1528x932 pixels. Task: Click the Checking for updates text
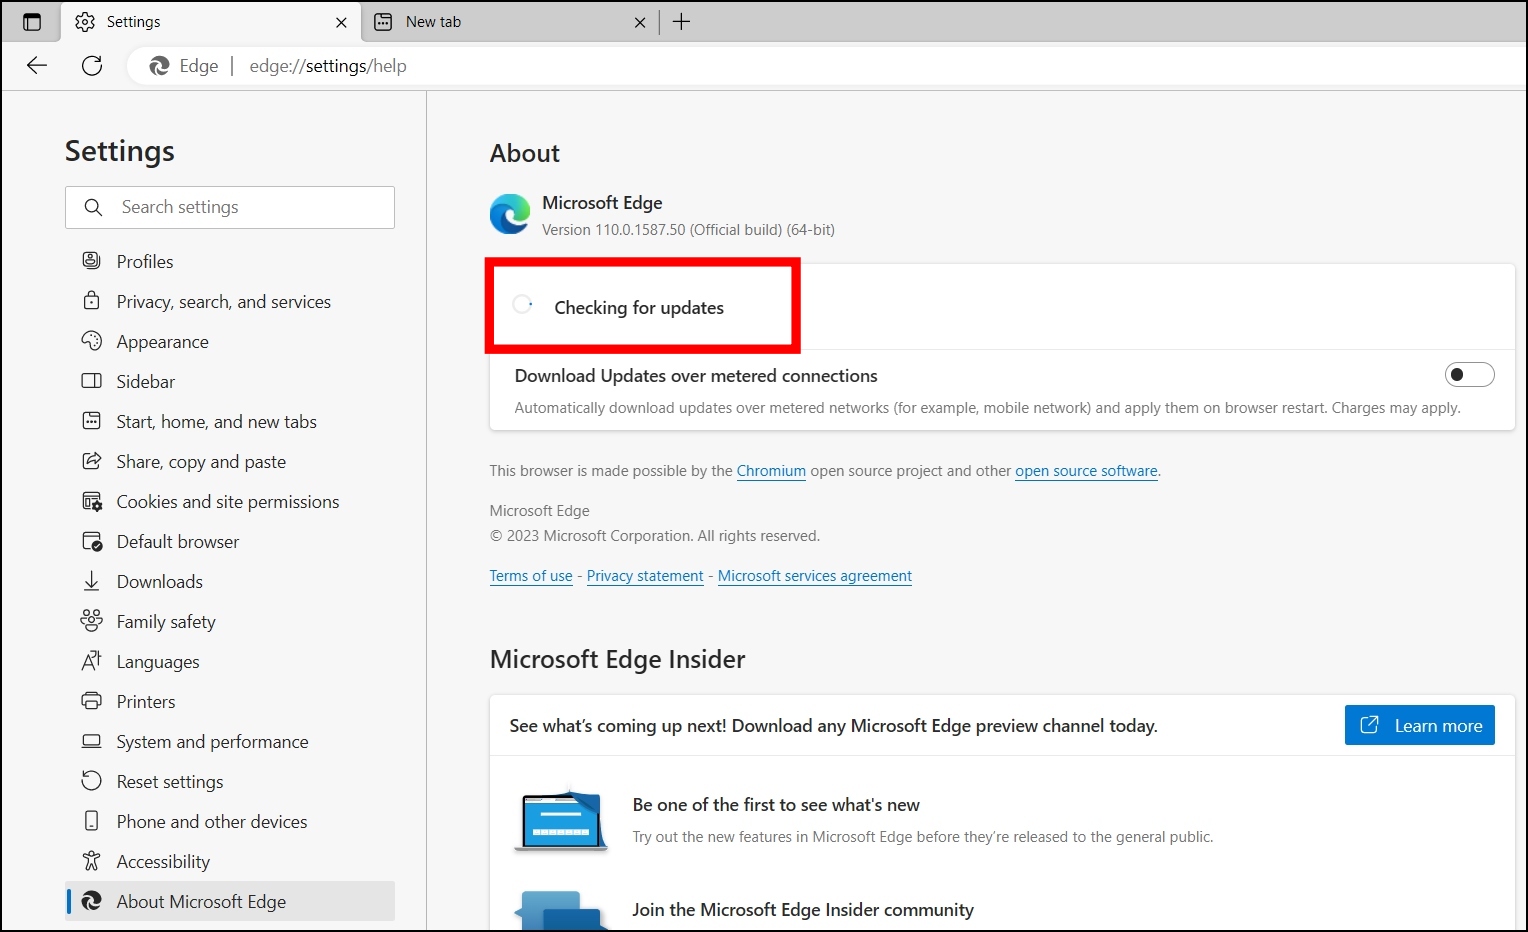[x=639, y=308]
